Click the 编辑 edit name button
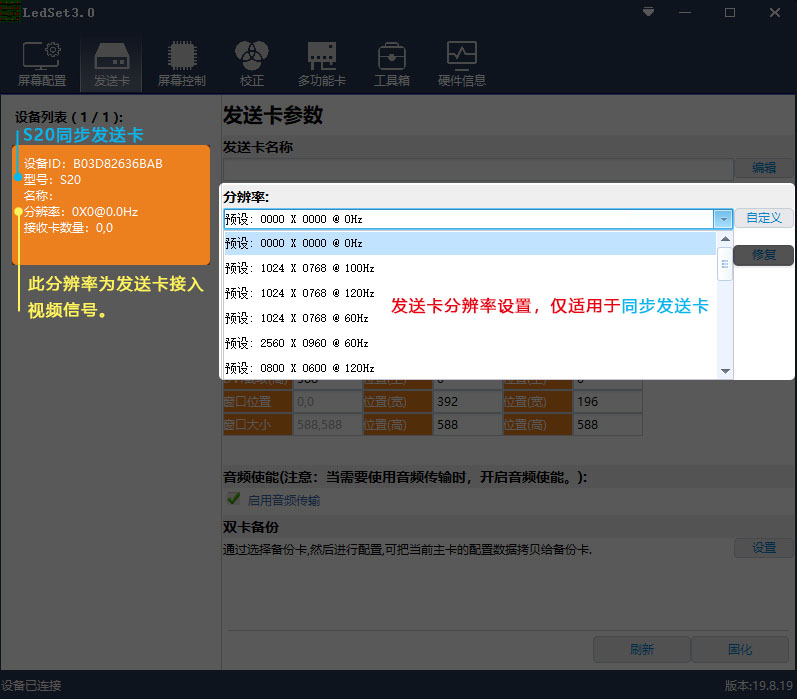 coord(763,168)
